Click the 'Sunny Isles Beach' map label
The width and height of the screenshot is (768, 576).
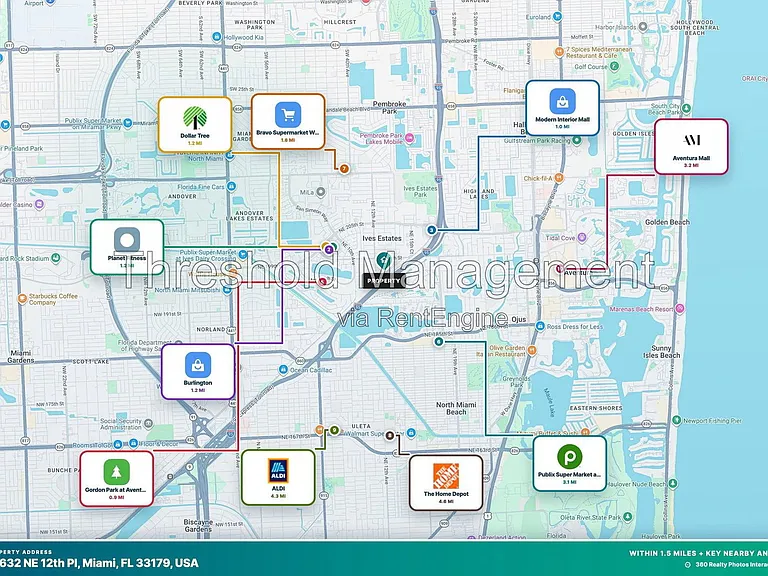point(661,352)
